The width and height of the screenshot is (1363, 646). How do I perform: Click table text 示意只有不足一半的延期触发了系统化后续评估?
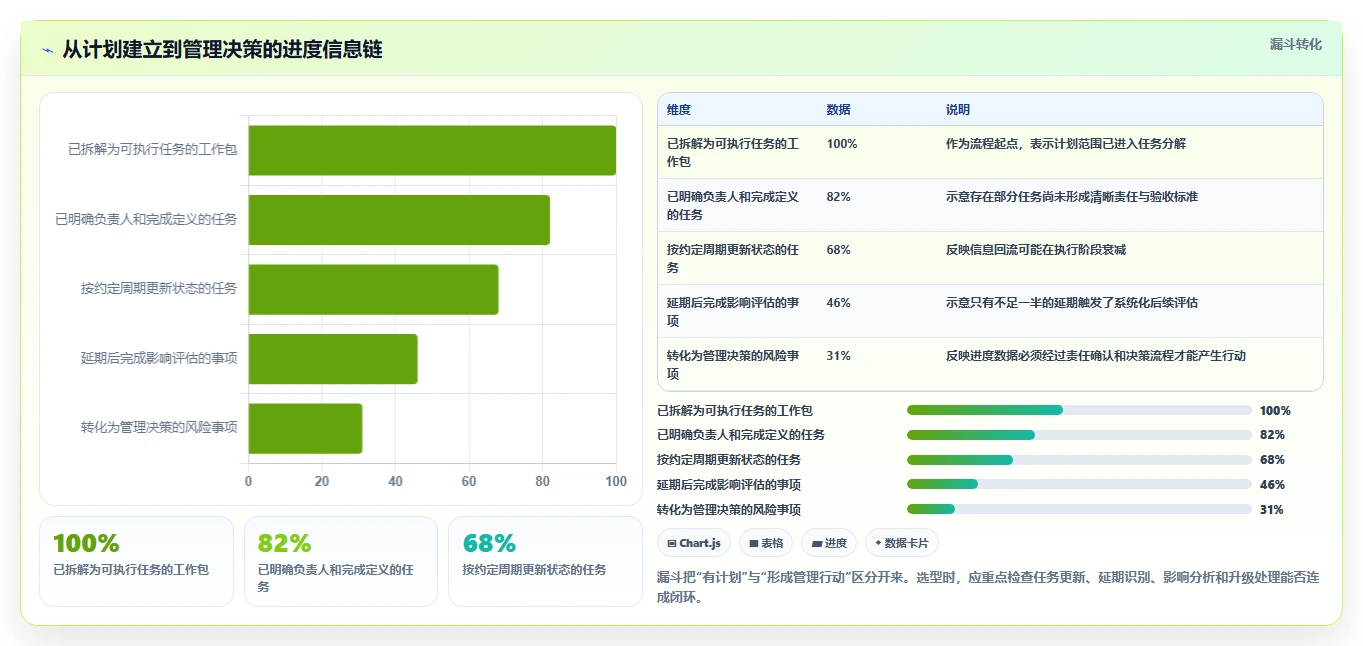(1072, 303)
